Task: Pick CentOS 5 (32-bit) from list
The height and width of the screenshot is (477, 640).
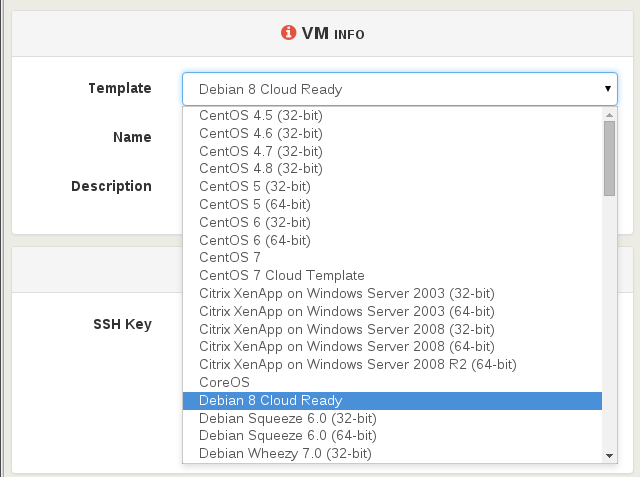Action: pos(392,186)
